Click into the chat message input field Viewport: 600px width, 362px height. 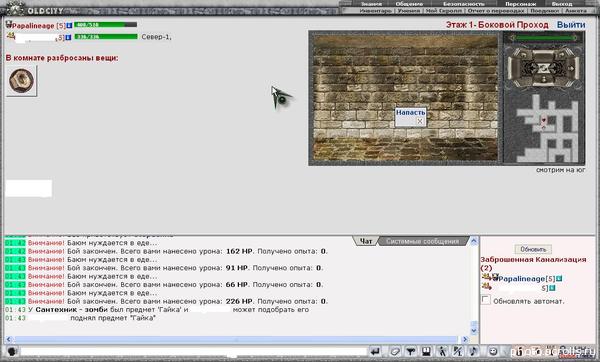click(194, 351)
